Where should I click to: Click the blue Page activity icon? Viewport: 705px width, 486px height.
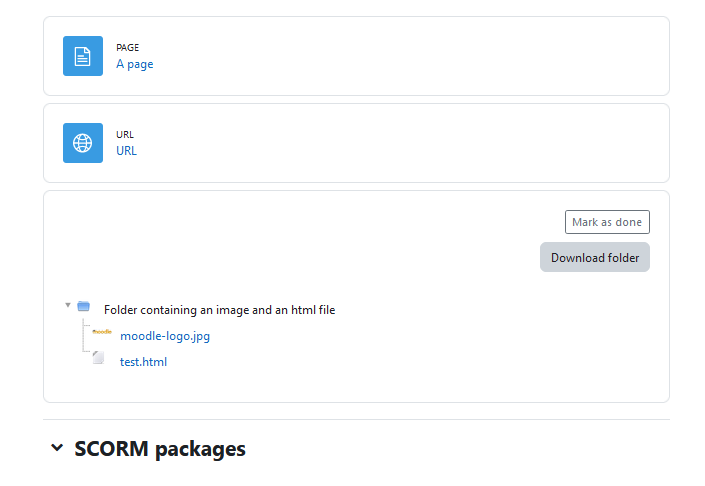83,56
